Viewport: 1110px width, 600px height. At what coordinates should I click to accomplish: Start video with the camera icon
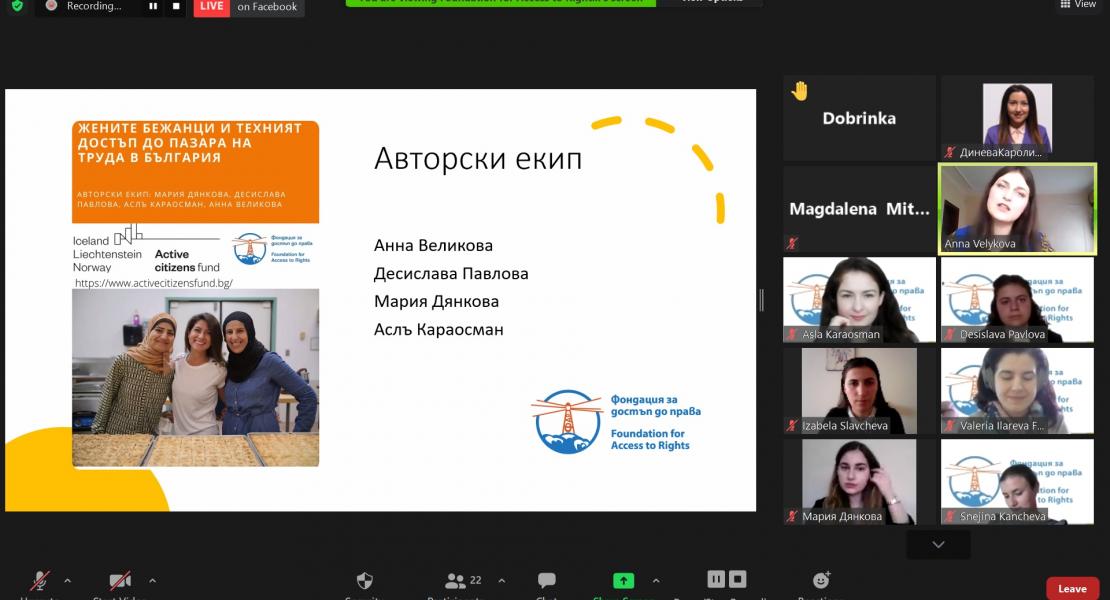(x=120, y=581)
